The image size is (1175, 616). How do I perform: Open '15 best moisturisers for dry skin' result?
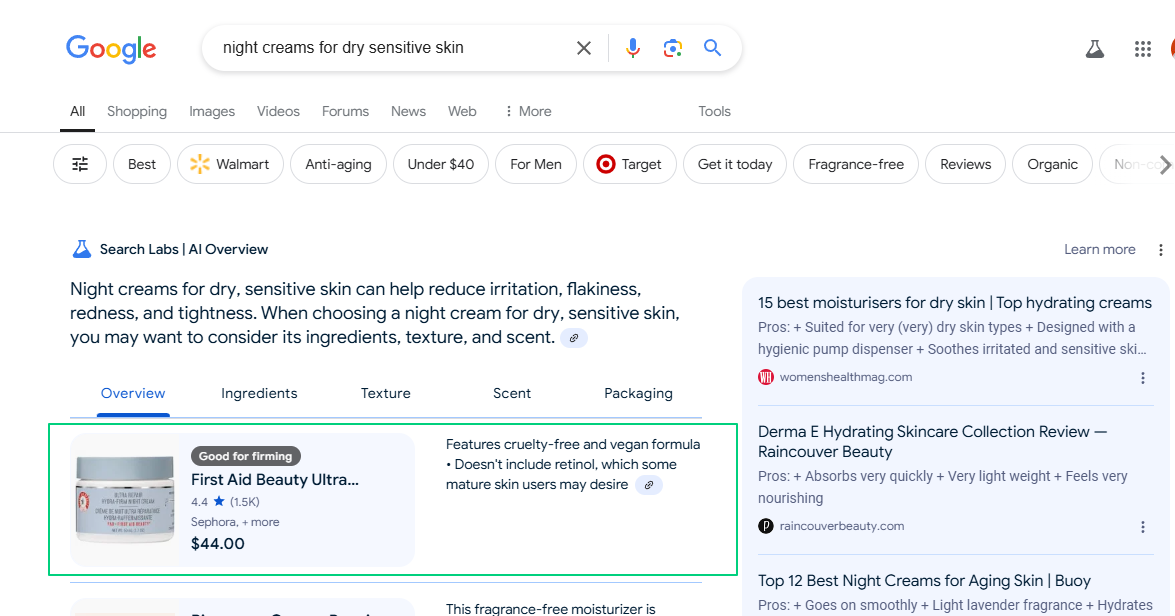955,303
